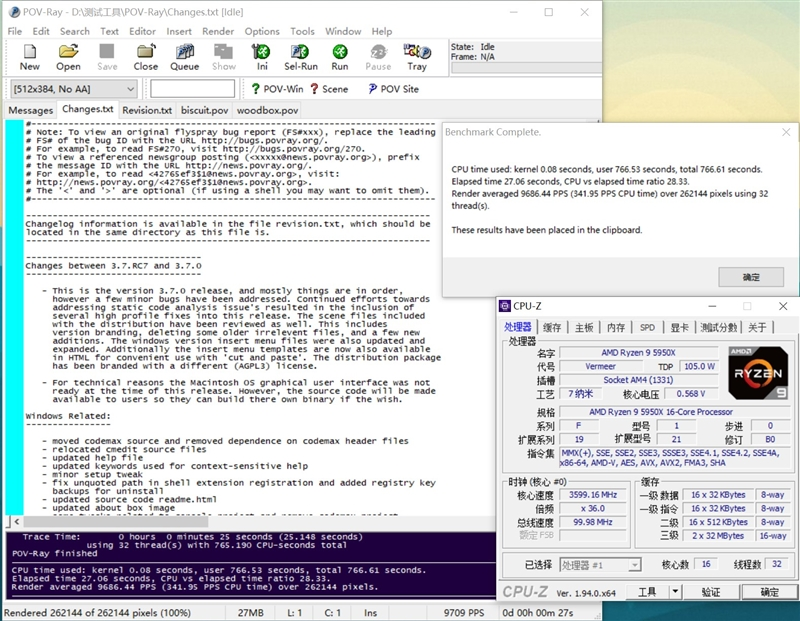Image resolution: width=800 pixels, height=621 pixels.
Task: Open the Help menu
Action: (x=382, y=31)
